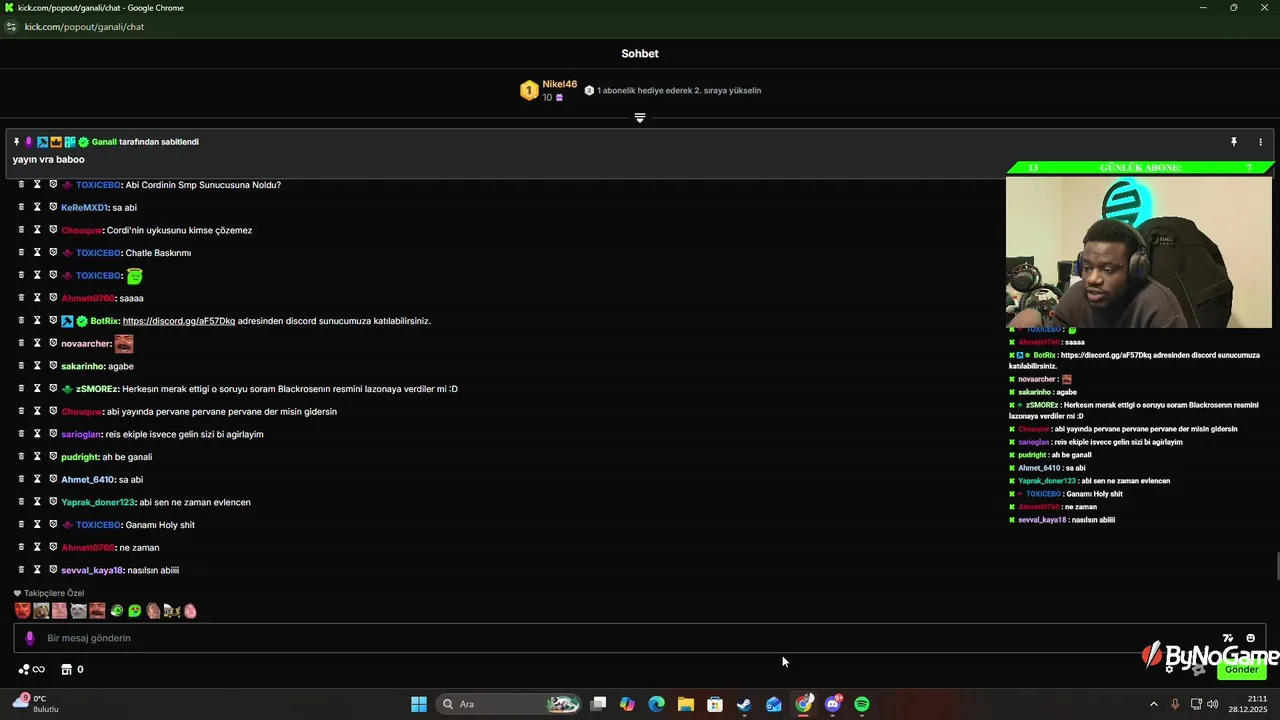
Task: Click the chat scrollbar thumb
Action: 1277,565
